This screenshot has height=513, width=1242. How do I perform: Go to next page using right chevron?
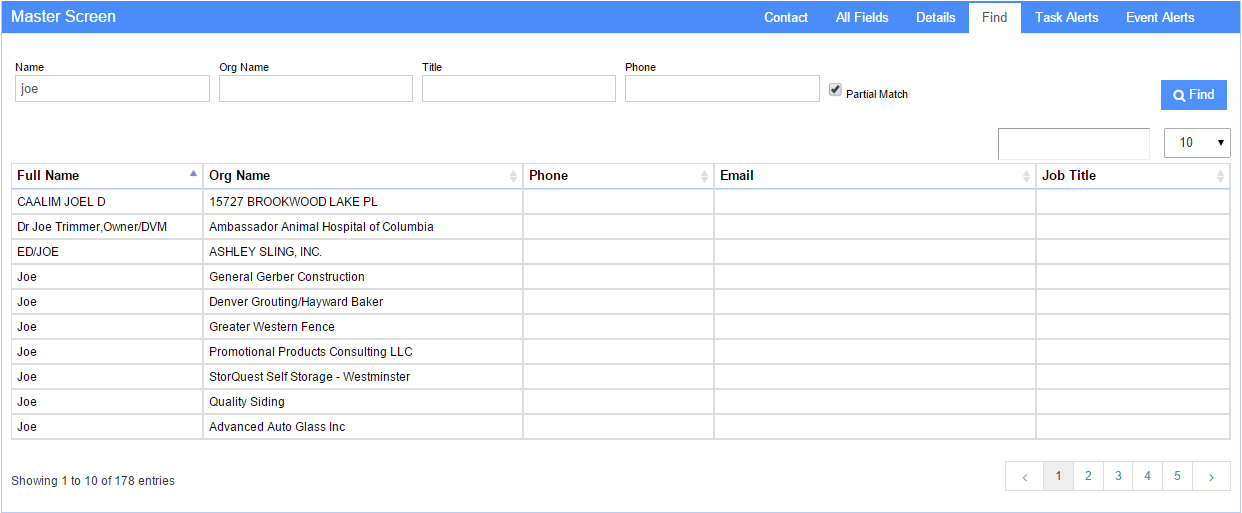1212,477
